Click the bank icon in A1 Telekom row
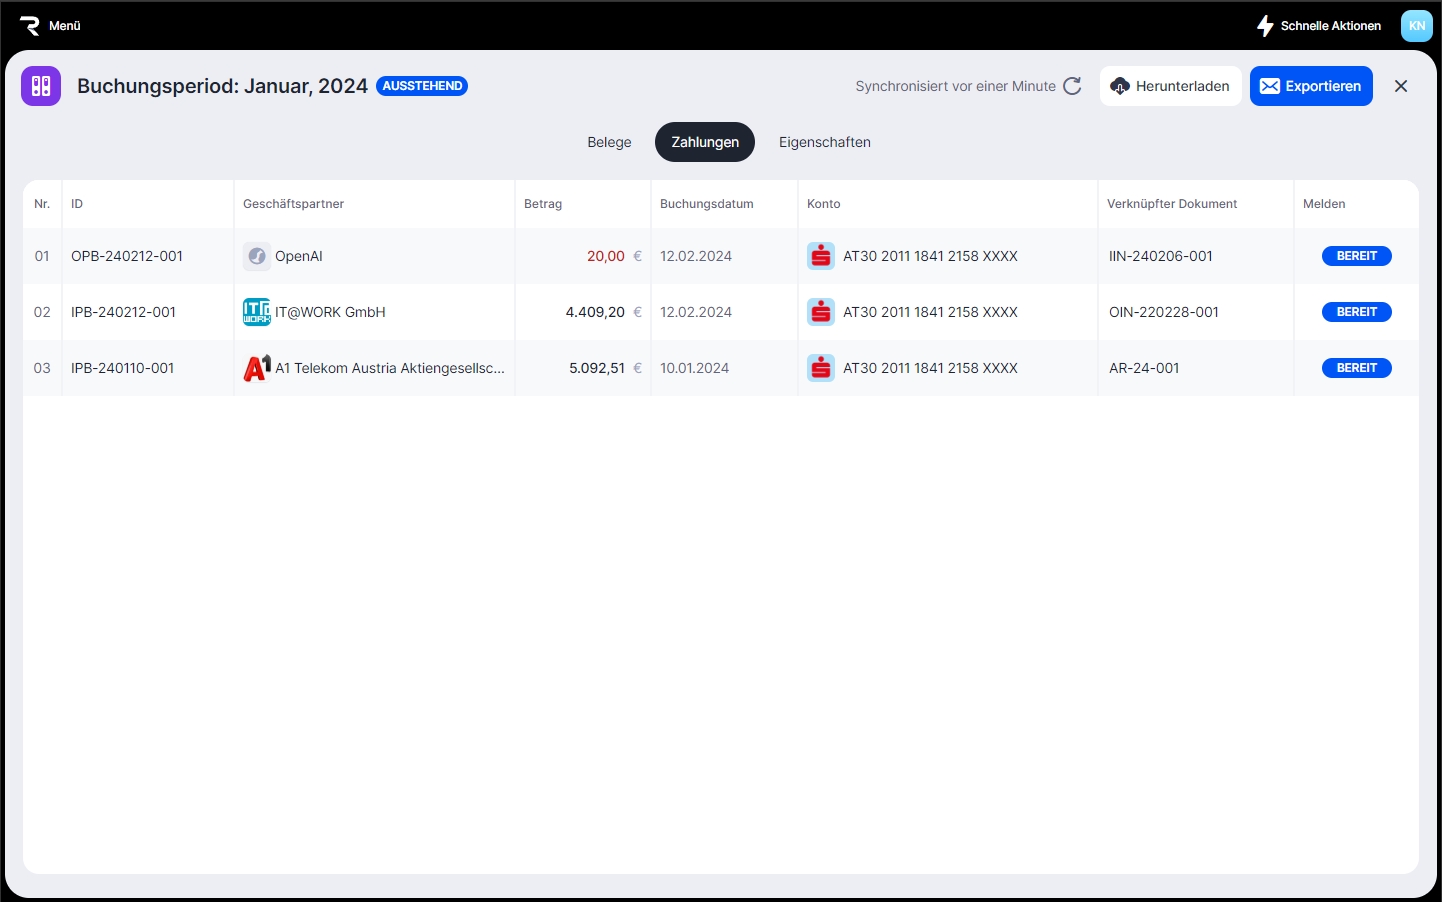Viewport: 1442px width, 902px height. point(821,368)
